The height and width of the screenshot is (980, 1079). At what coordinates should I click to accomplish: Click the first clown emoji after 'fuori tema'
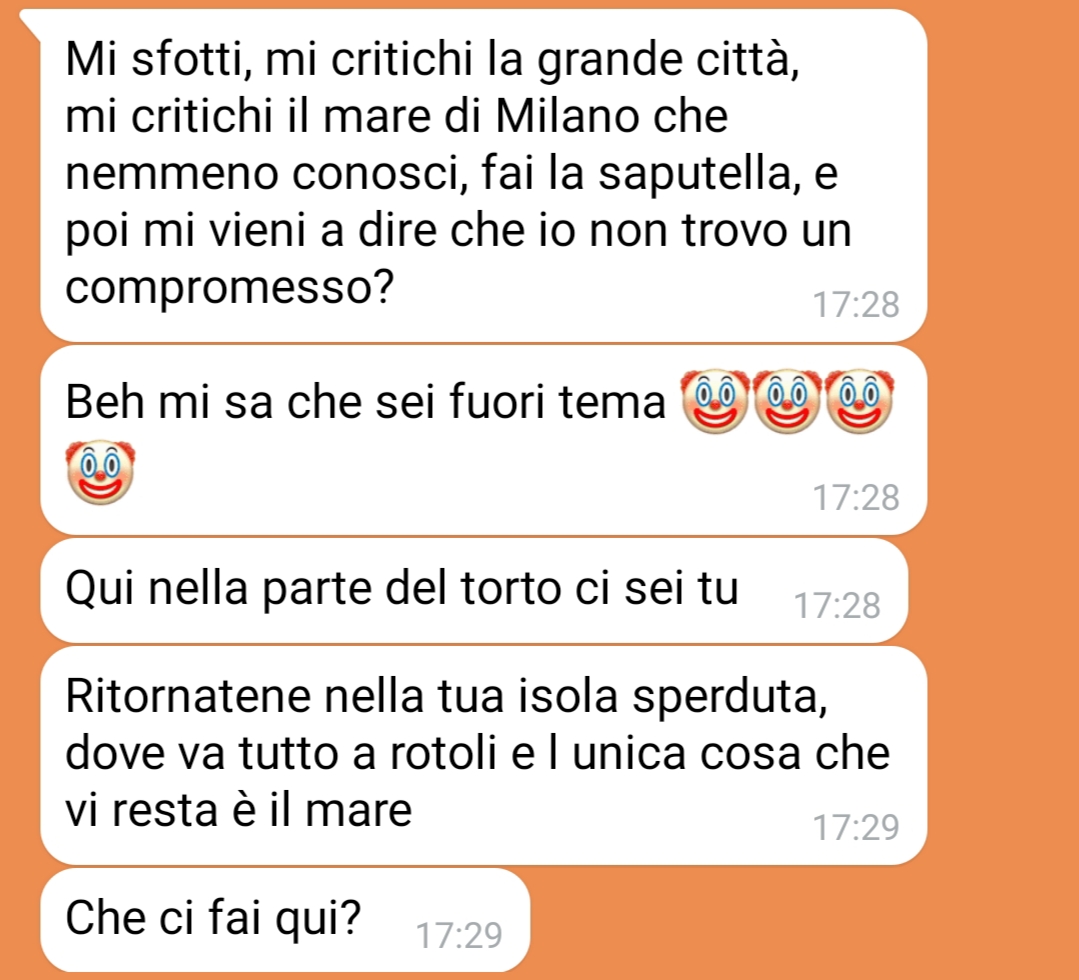tap(714, 401)
